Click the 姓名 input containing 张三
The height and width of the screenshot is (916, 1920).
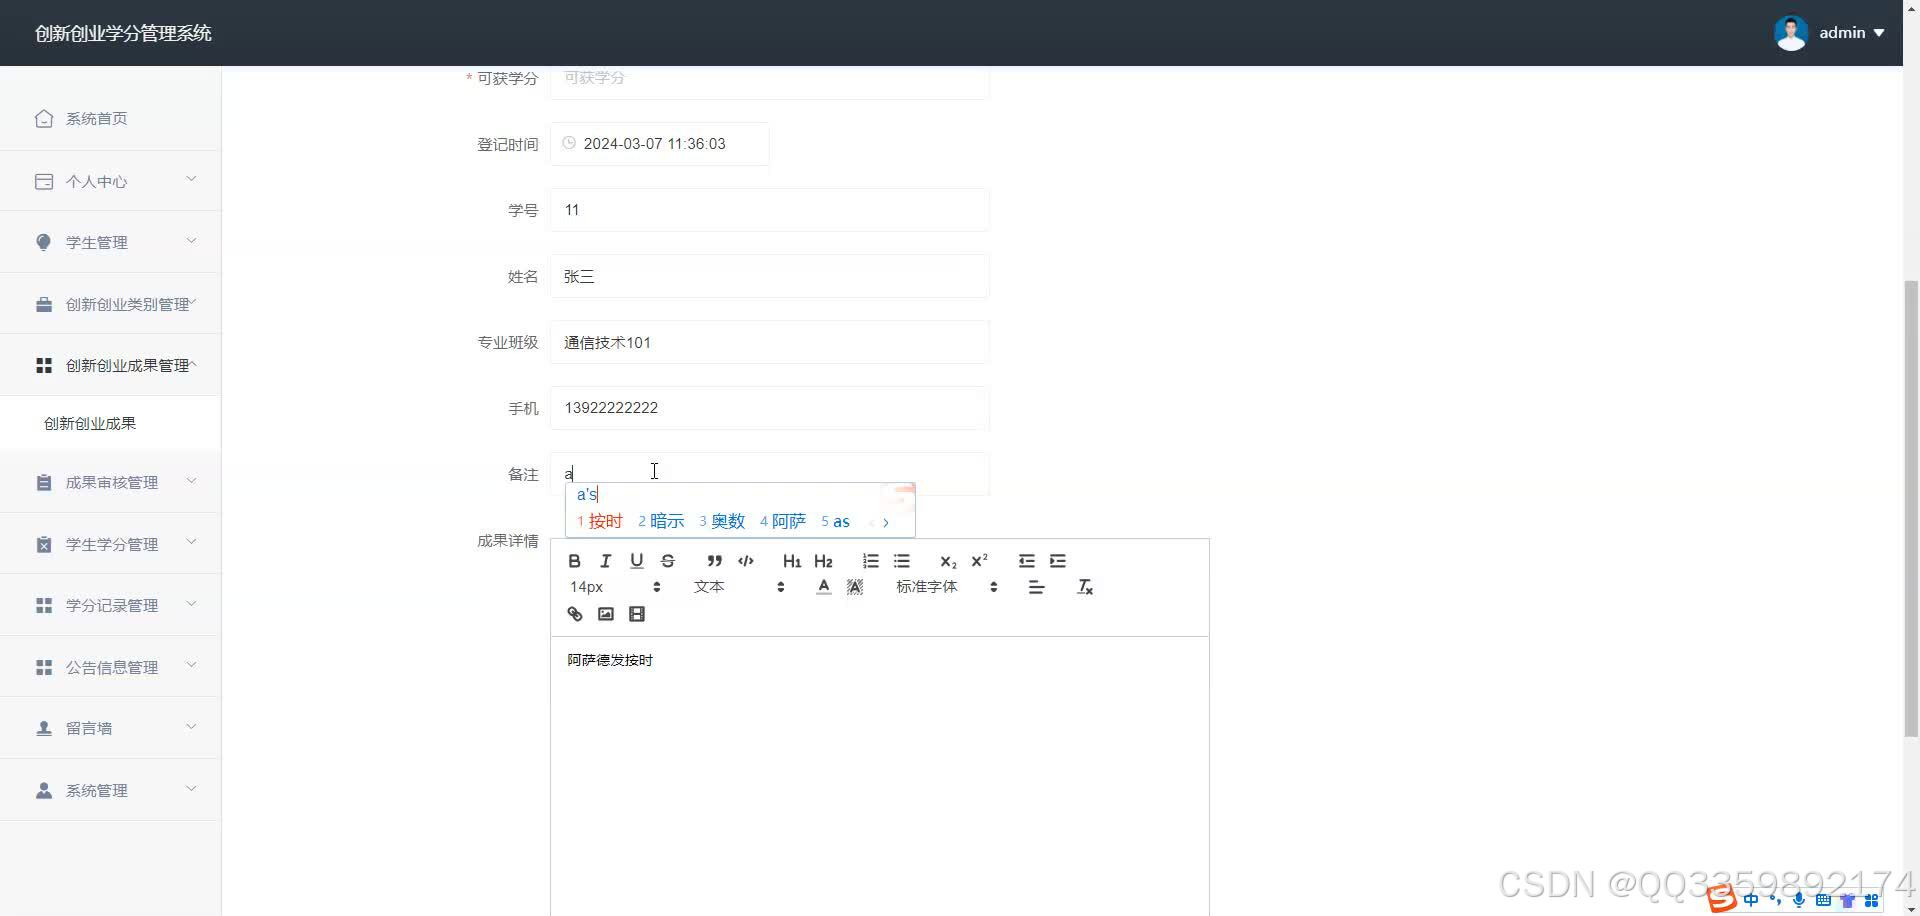[769, 276]
